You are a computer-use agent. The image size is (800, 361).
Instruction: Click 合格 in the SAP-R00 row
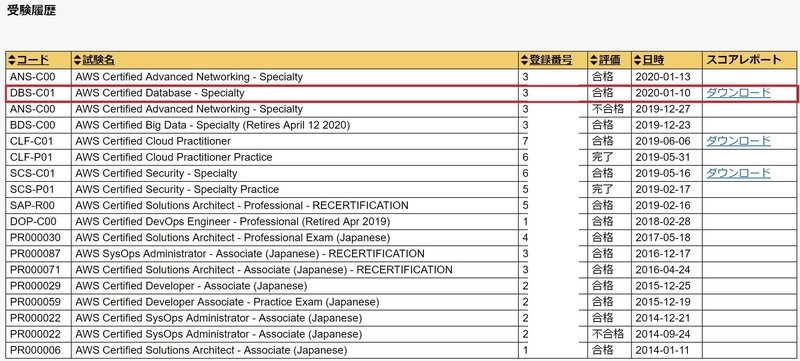point(603,205)
